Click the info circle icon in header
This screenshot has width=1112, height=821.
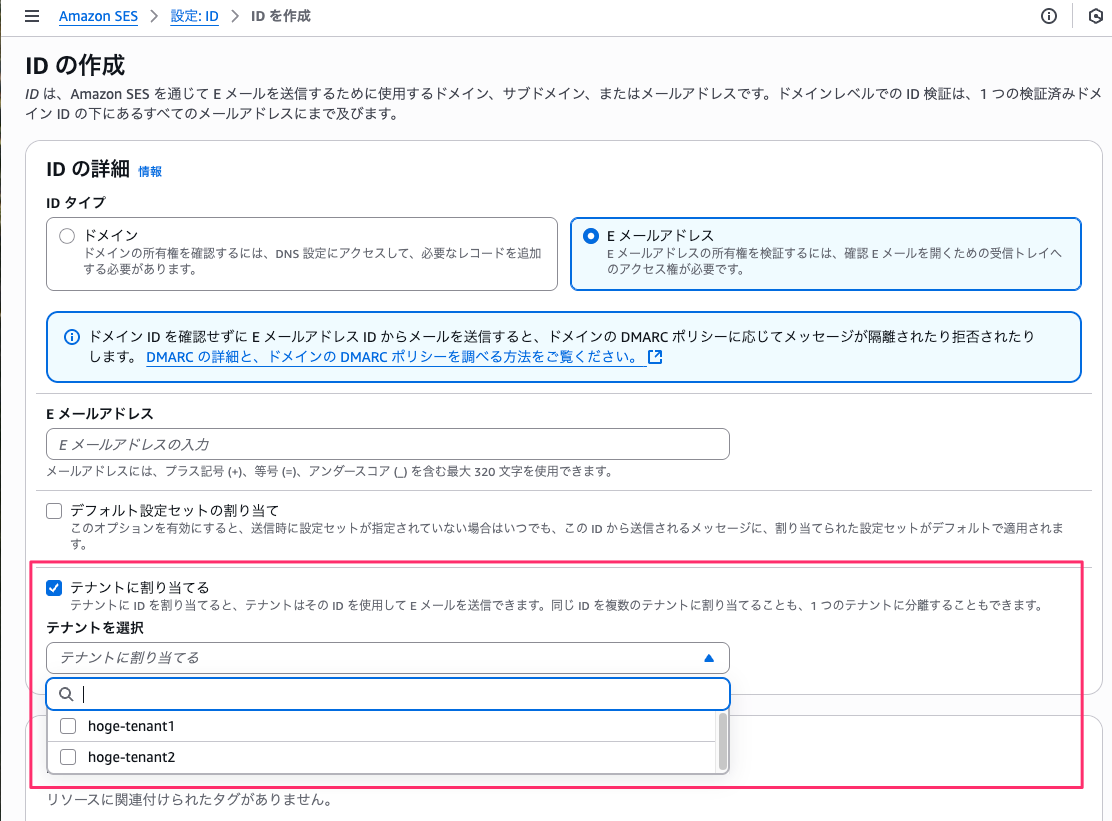pos(1048,16)
